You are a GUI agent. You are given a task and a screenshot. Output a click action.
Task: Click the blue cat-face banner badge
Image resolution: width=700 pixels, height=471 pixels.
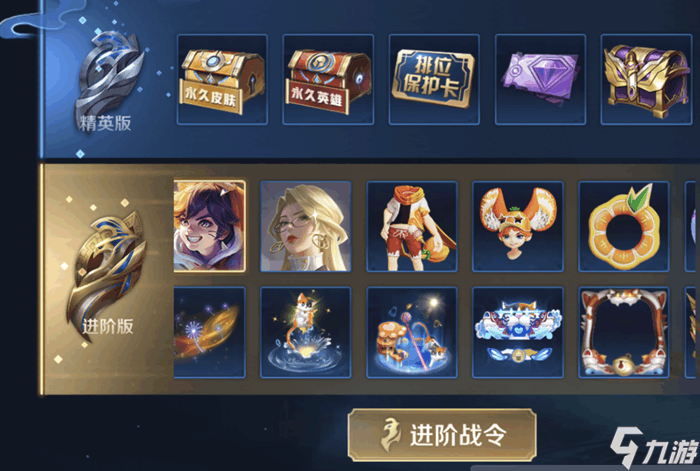[x=518, y=332]
